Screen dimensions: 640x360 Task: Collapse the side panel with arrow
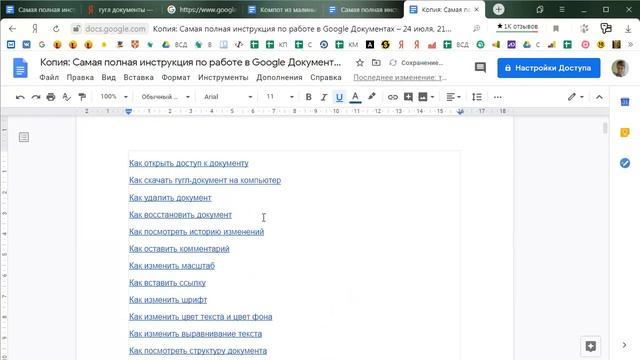coord(624,345)
